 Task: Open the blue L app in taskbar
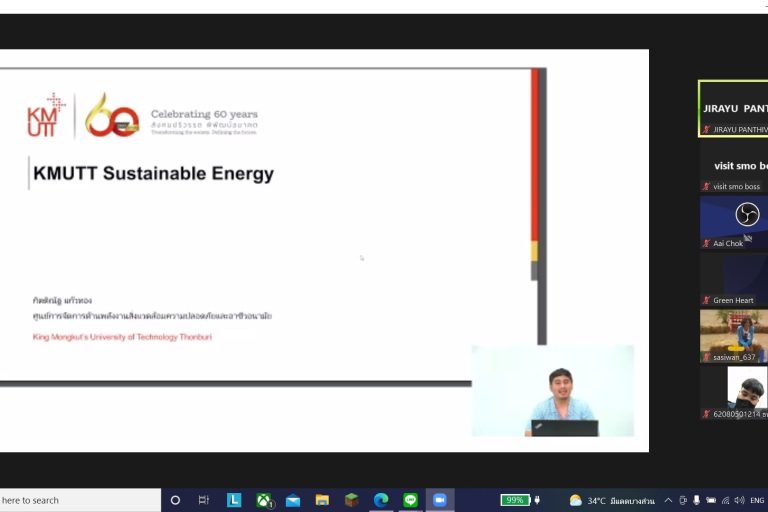coord(234,500)
